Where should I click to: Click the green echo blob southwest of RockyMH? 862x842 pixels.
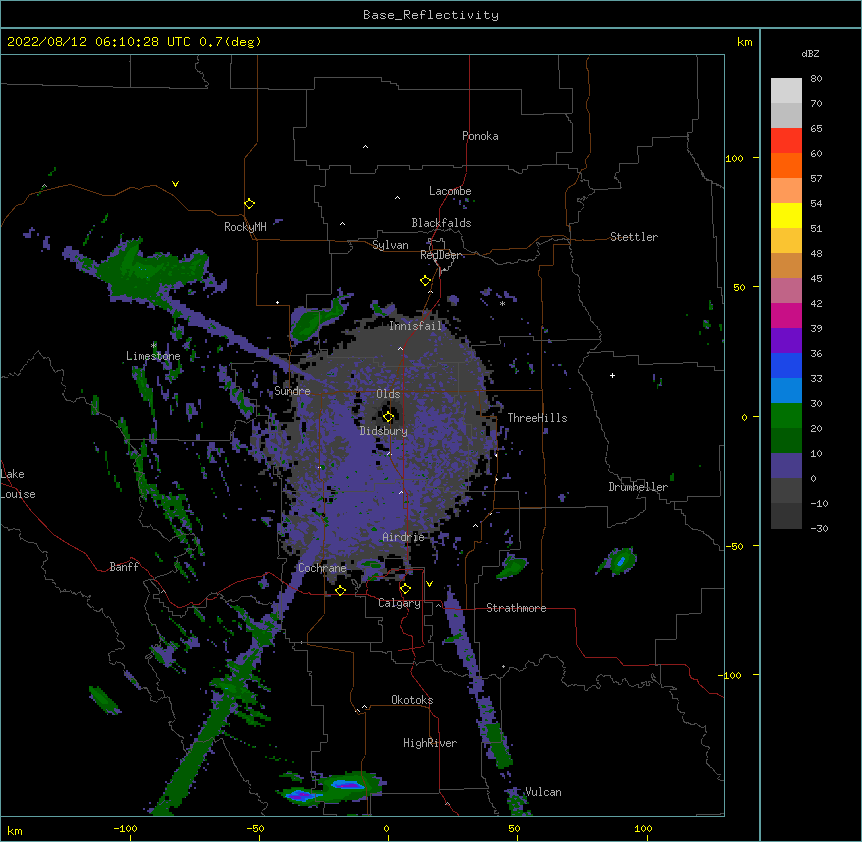coord(153,269)
